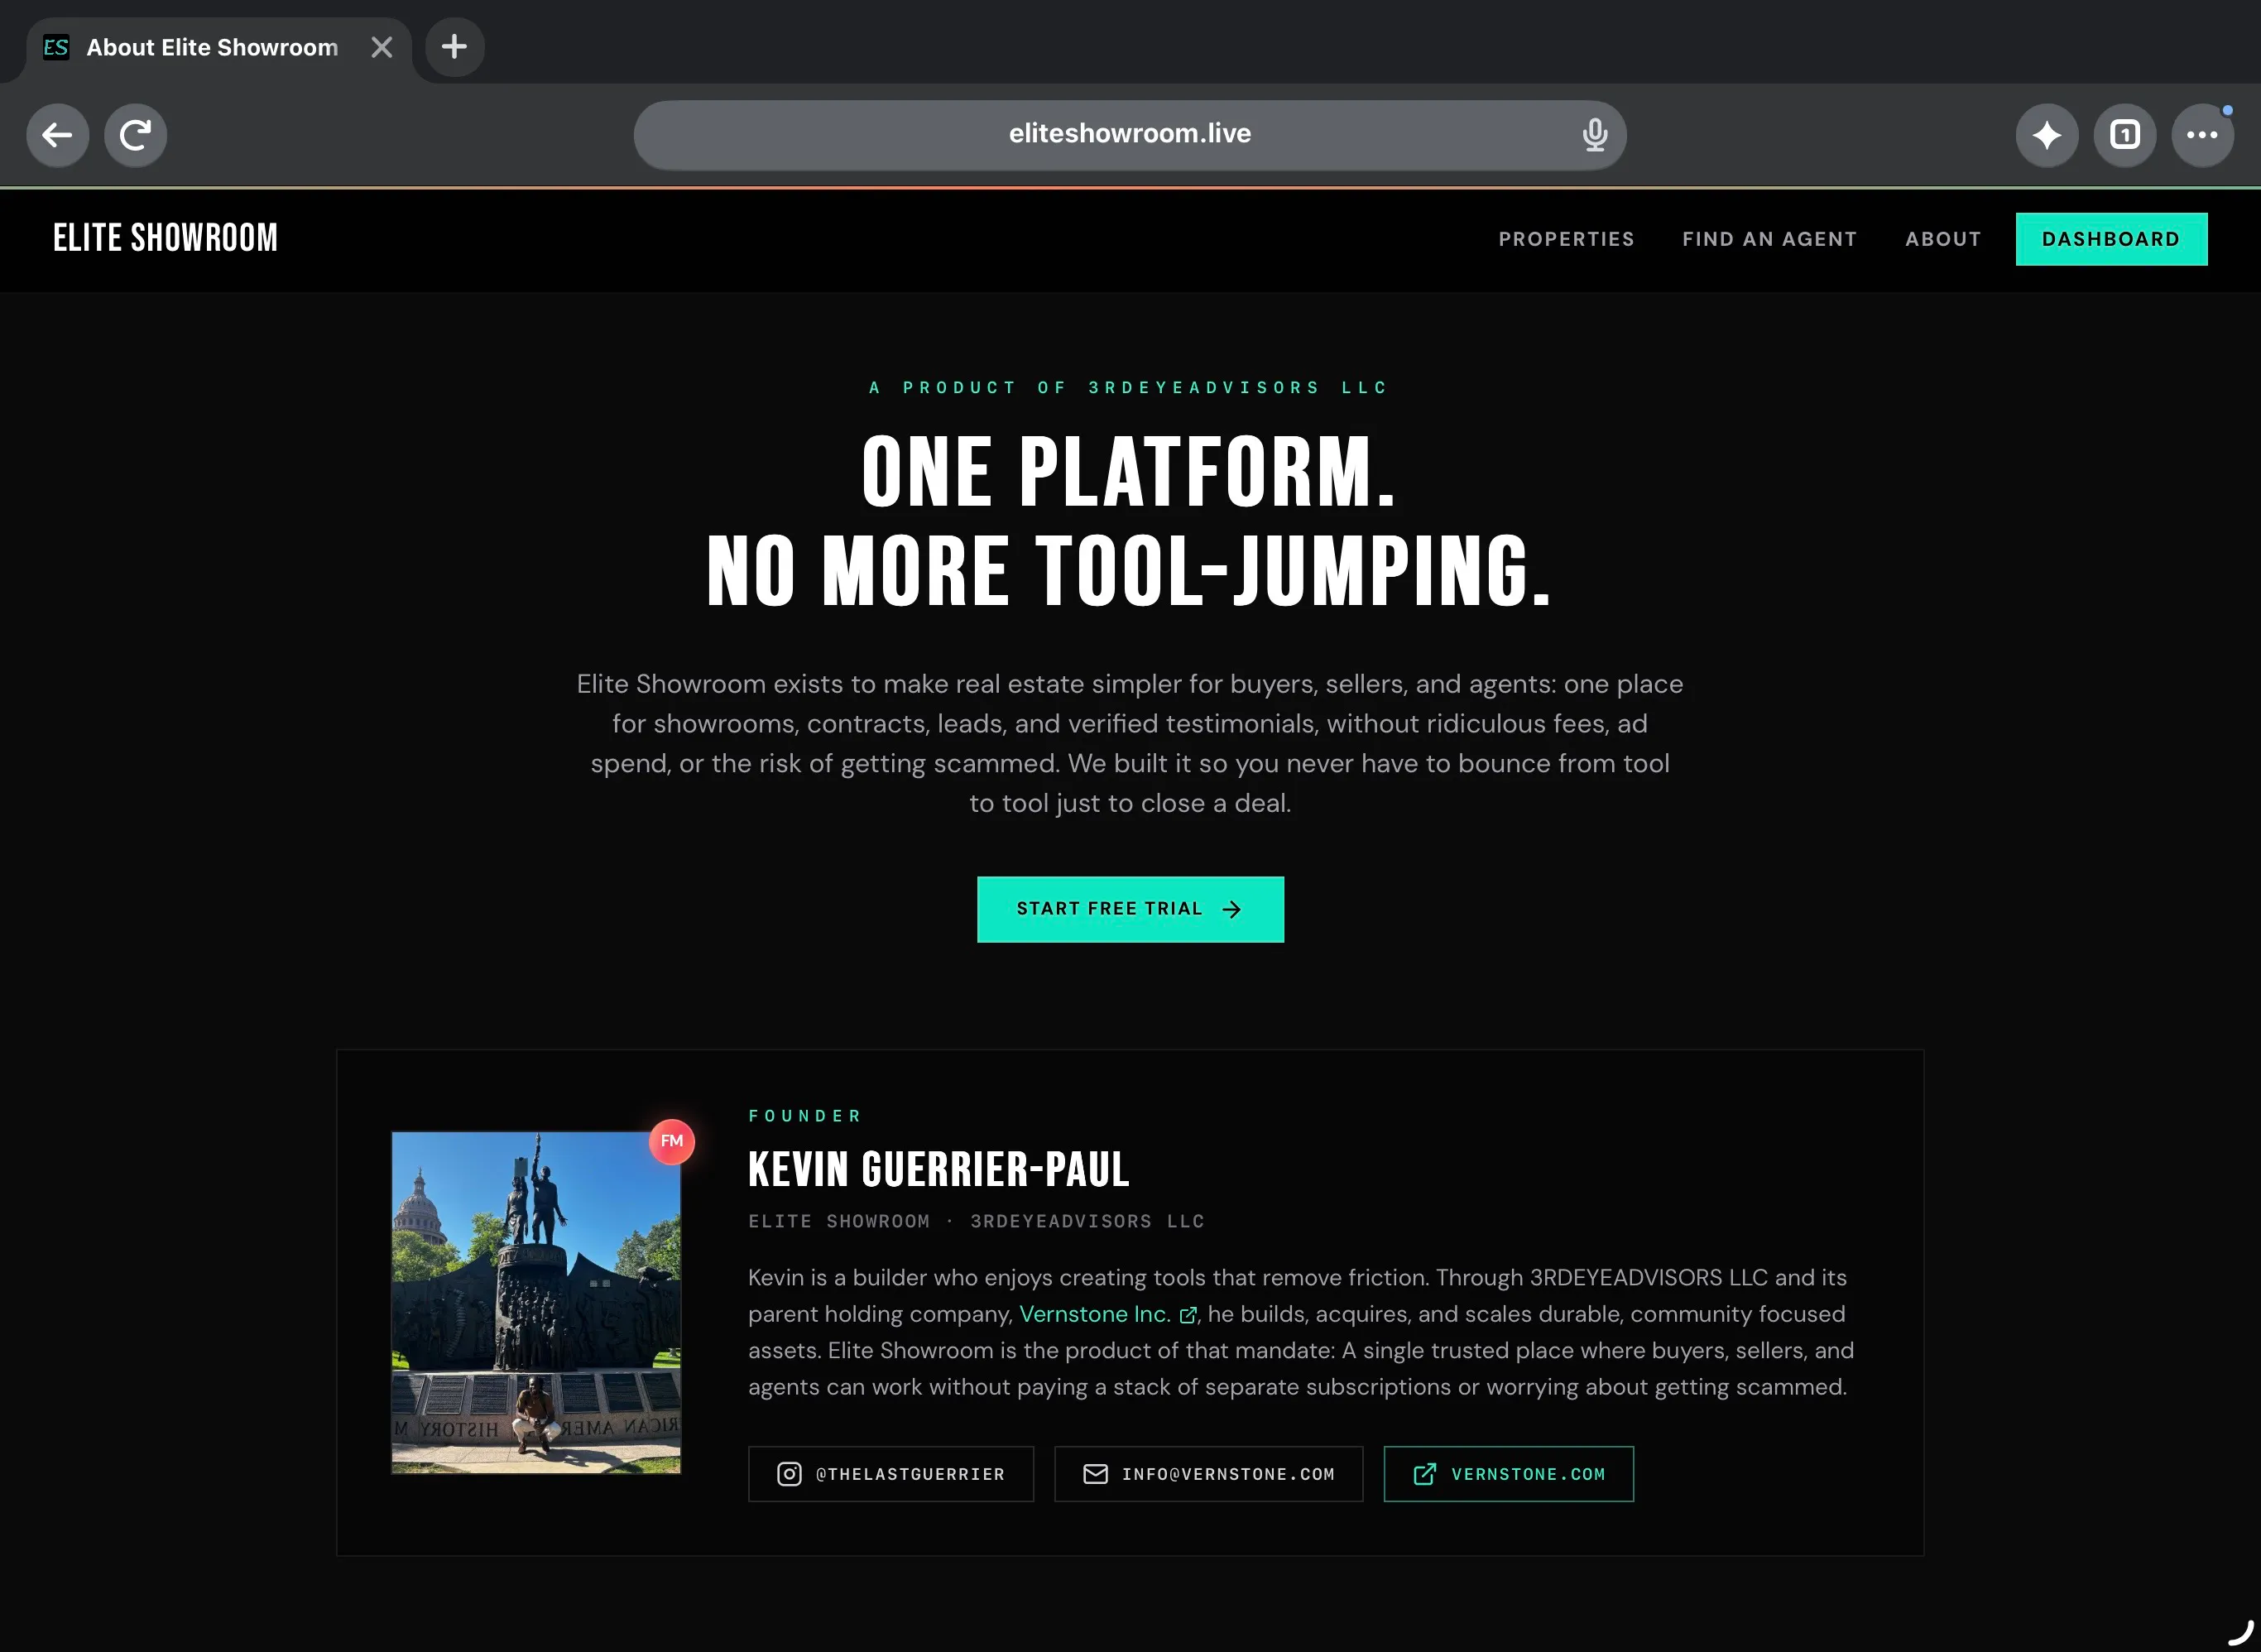Open the three-dots browser menu
Screen dimensions: 2261x1652
tap(2203, 135)
